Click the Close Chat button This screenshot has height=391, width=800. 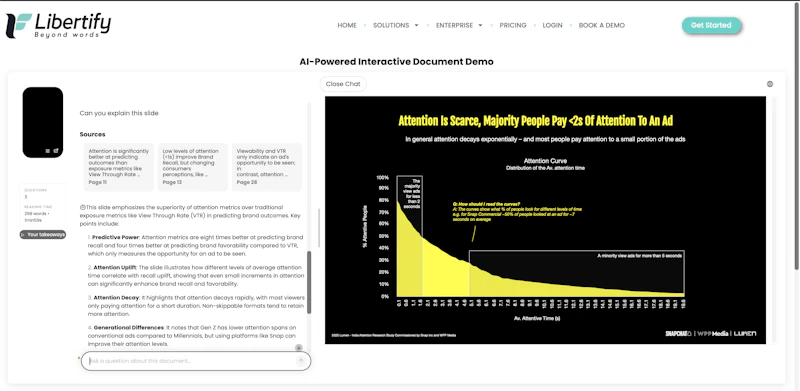(343, 84)
